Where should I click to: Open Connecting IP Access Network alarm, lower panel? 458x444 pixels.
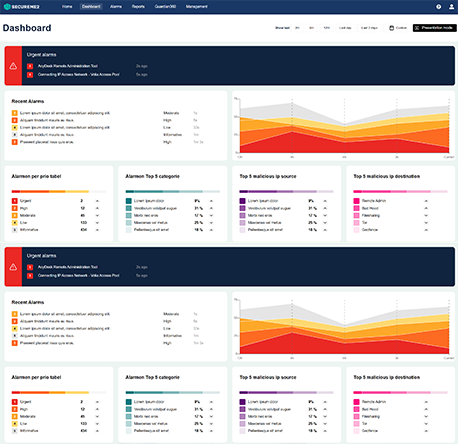coord(79,276)
